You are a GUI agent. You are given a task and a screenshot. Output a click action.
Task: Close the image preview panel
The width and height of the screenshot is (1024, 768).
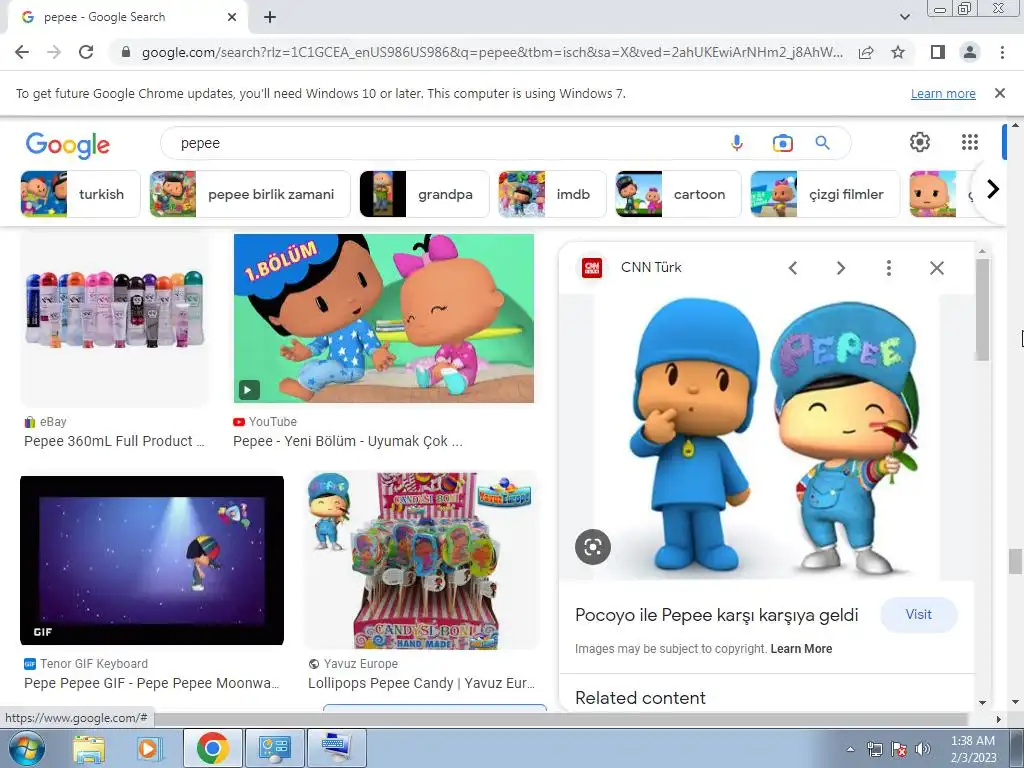(936, 268)
